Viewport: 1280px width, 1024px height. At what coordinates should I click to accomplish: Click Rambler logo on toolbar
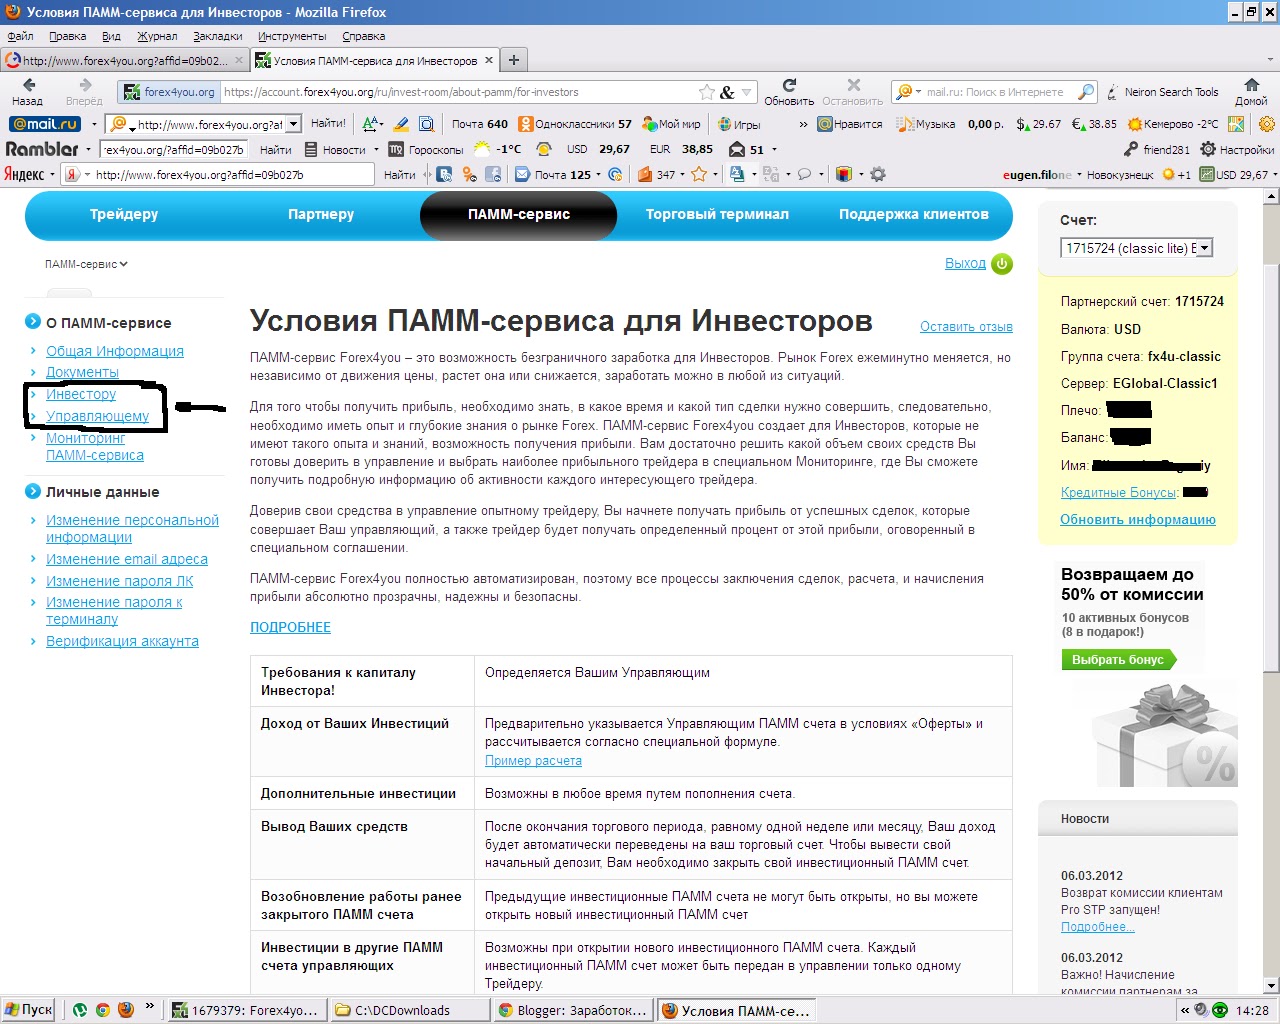click(42, 149)
